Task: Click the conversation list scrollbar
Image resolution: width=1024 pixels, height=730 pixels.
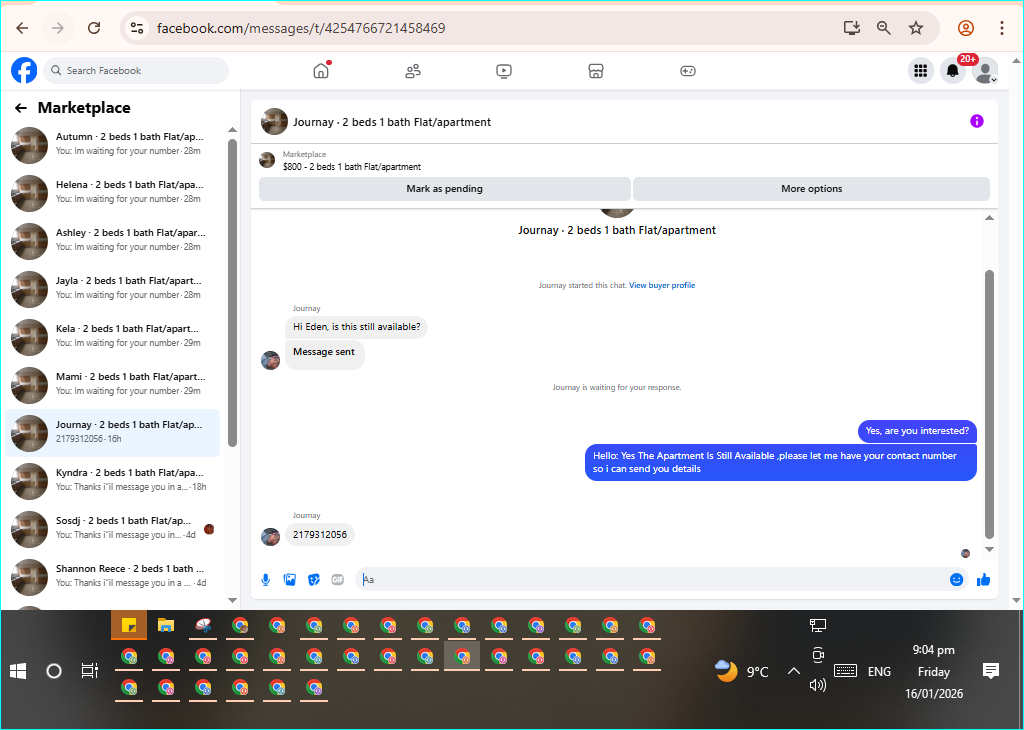Action: (232, 293)
